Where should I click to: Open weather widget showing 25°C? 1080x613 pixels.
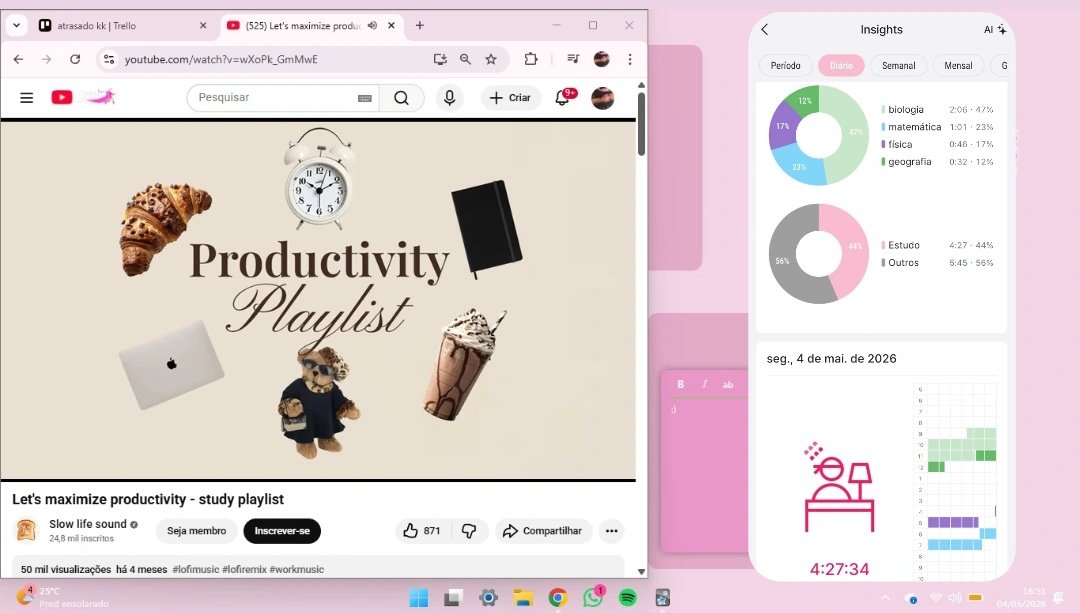tap(63, 596)
